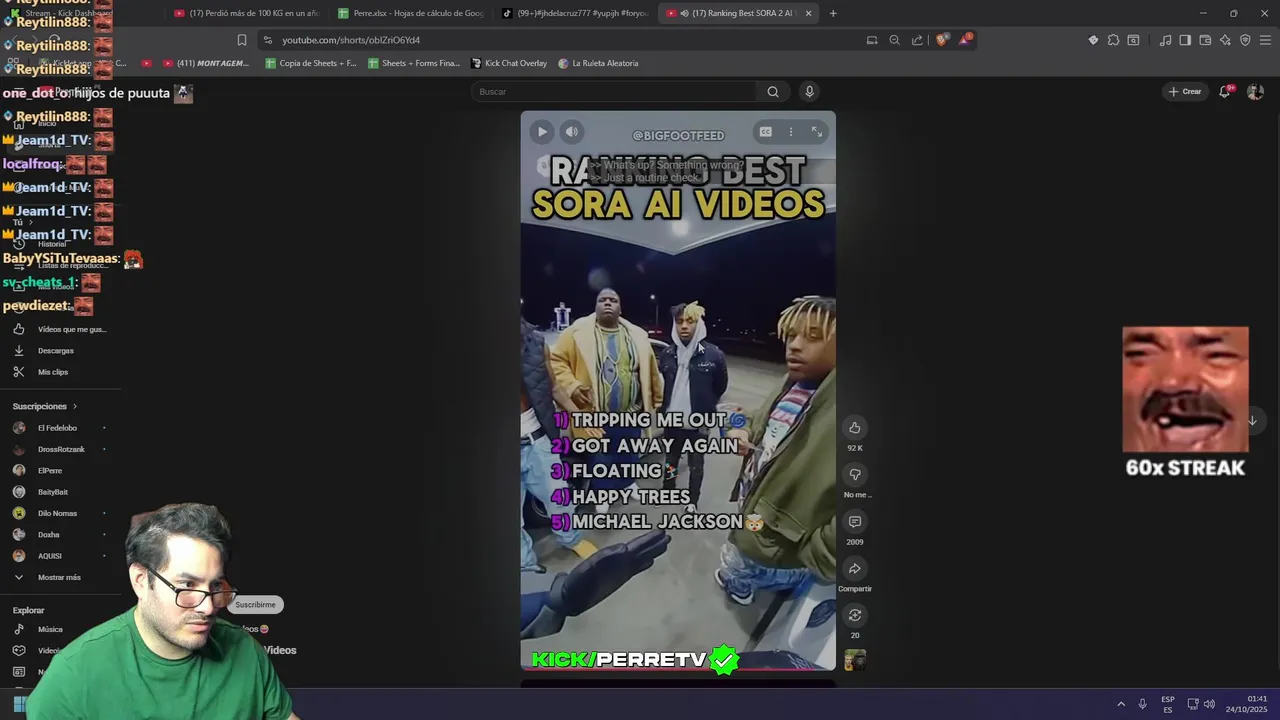This screenshot has height=720, width=1280.
Task: Open the Sheets + Forms Fina... bookmark
Action: 414,63
